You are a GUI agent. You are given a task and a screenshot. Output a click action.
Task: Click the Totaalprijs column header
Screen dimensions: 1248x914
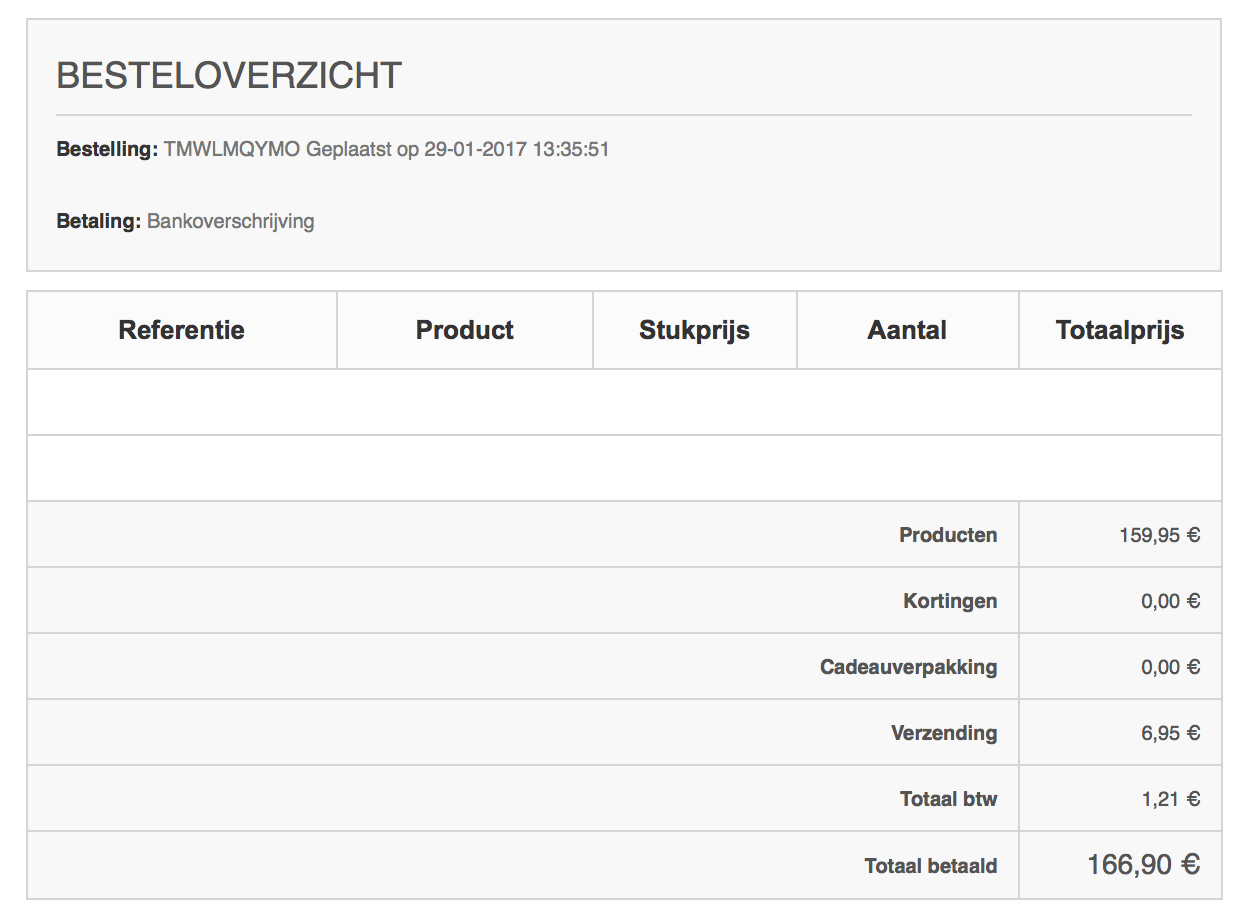coord(1120,330)
